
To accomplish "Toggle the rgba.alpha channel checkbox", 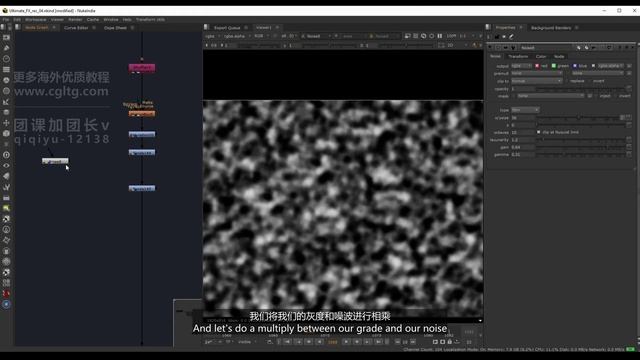I will 593,66.
